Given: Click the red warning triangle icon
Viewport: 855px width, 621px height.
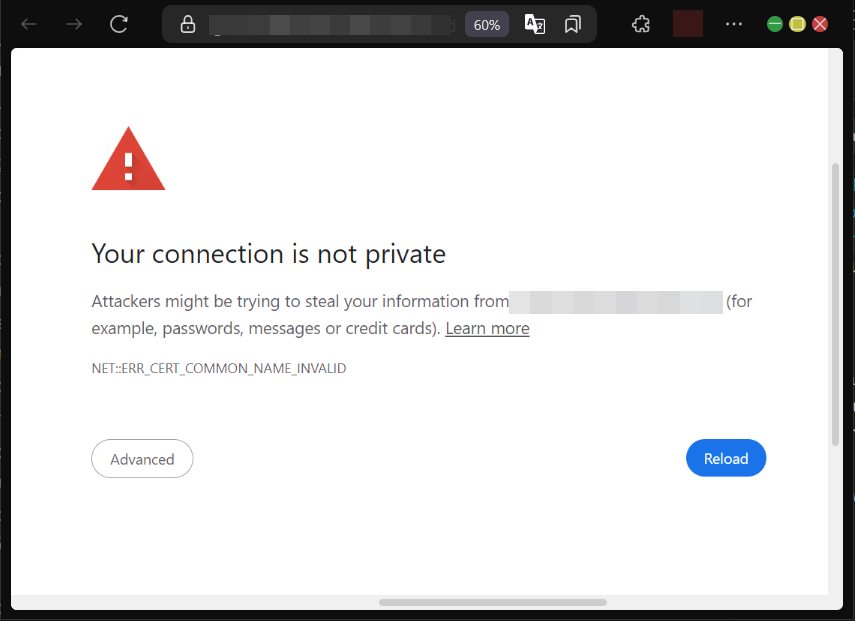Looking at the screenshot, I should point(128,160).
